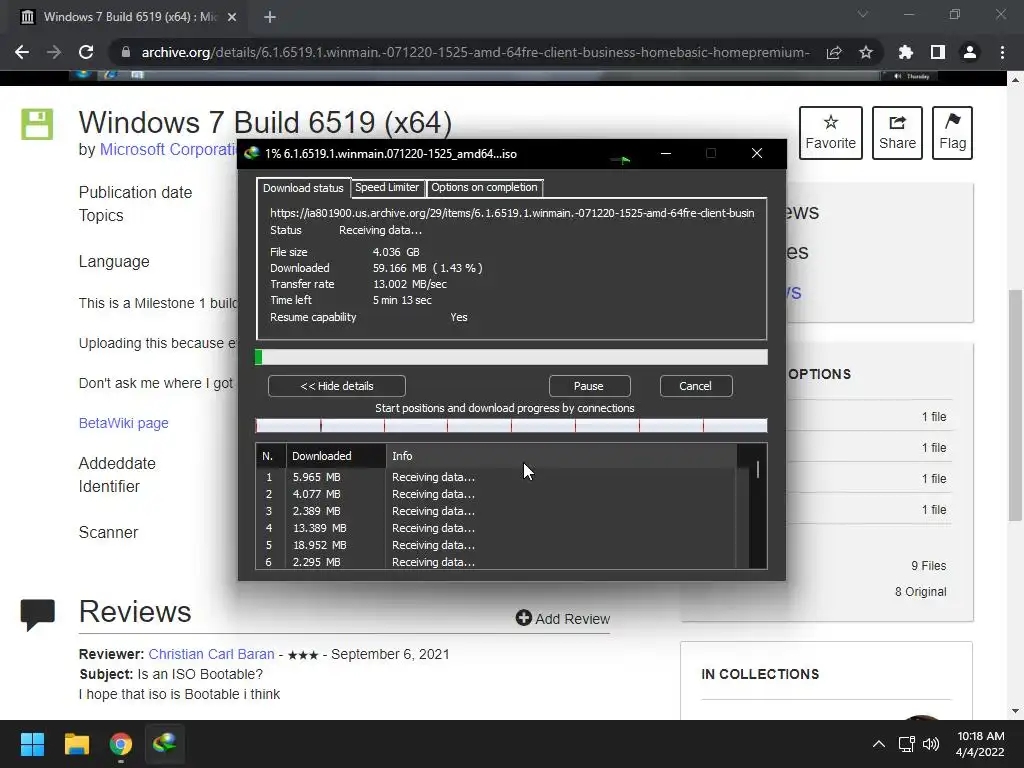1024x768 pixels.
Task: Click Transfer rate value 13.002 MB/sec
Action: tap(409, 284)
